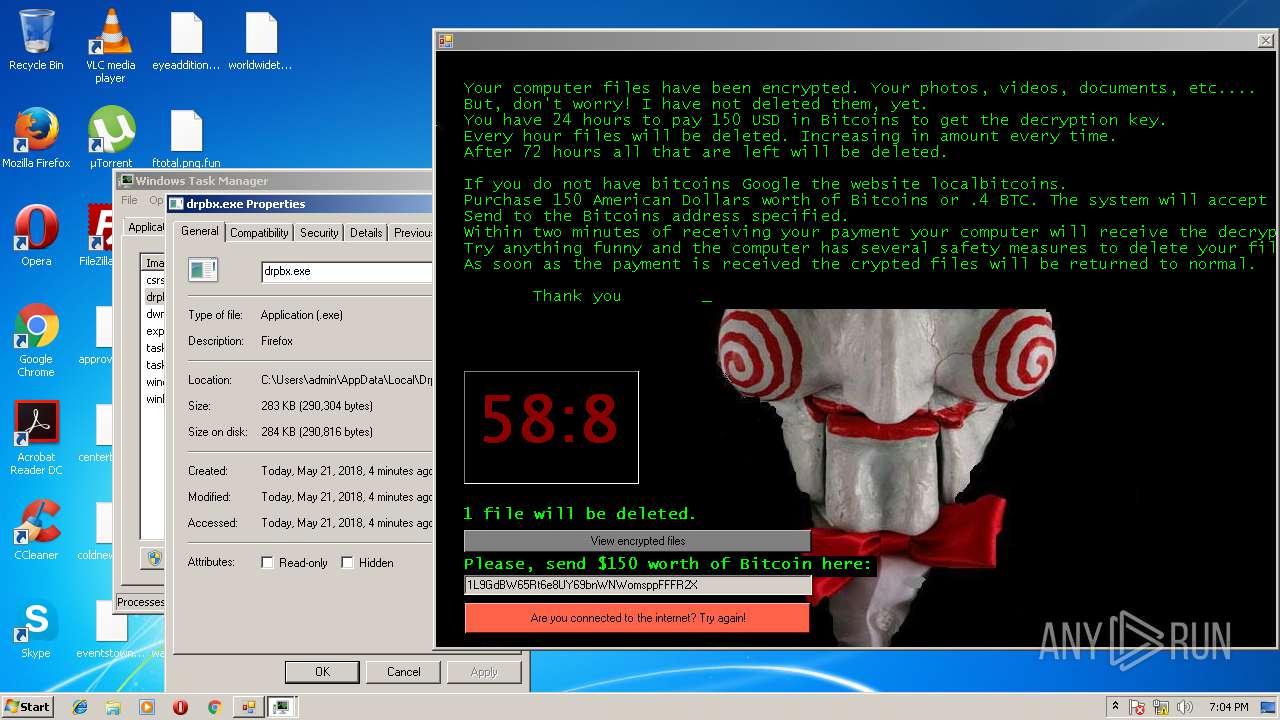Click the 'Firefox' description text

[x=277, y=341]
